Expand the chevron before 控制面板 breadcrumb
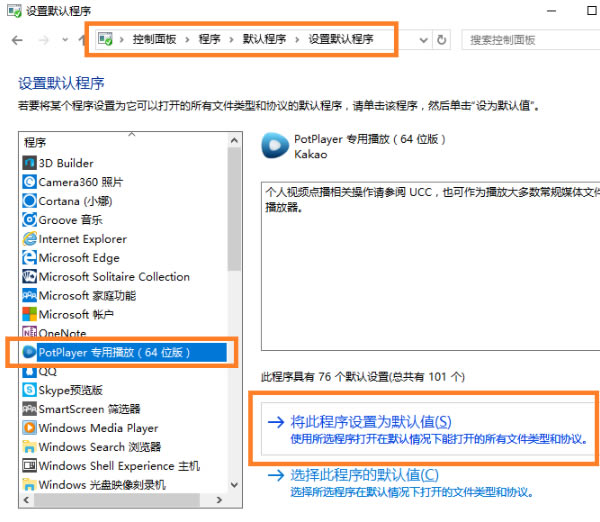The width and height of the screenshot is (600, 522). tap(121, 39)
